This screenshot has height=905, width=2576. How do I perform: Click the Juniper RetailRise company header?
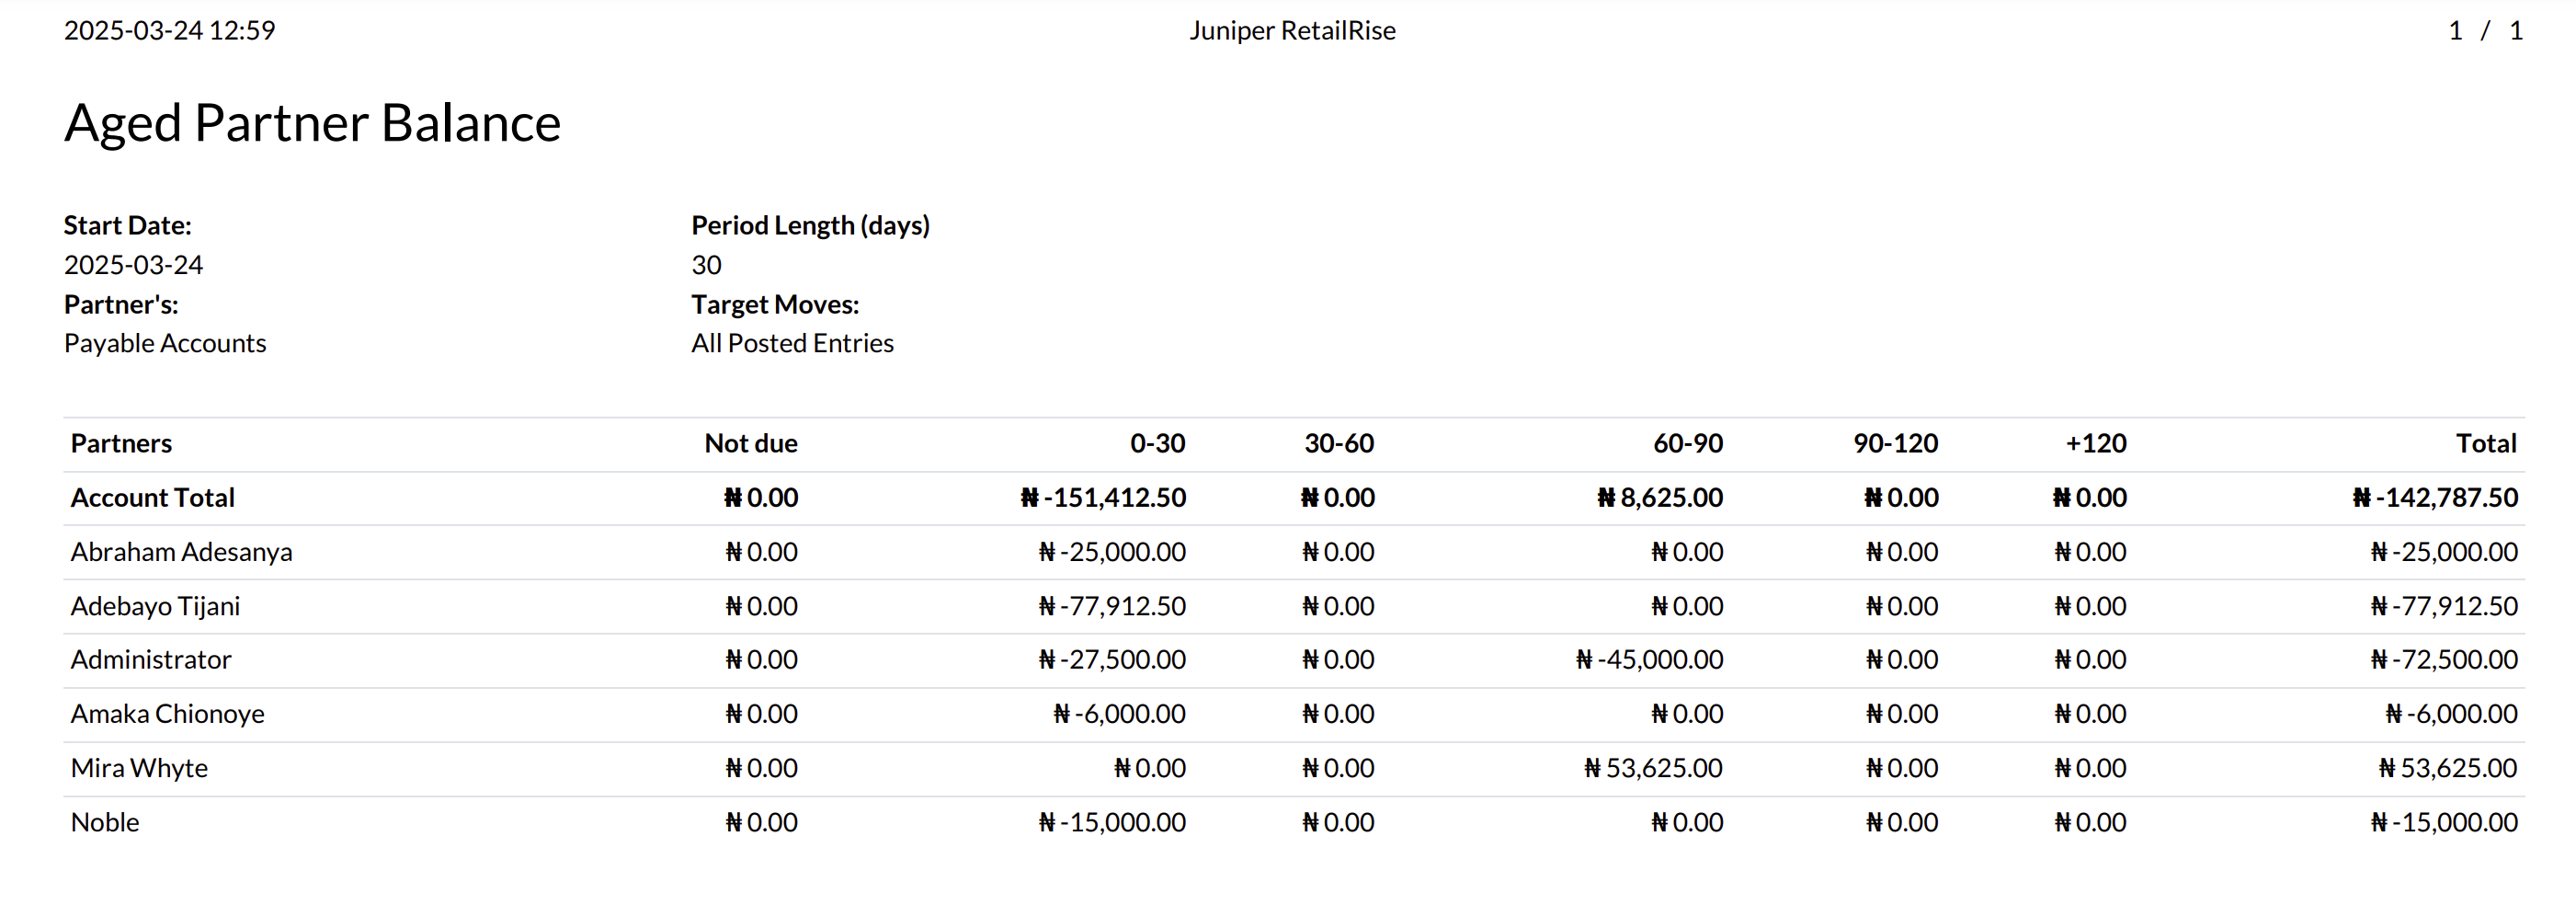point(1292,31)
